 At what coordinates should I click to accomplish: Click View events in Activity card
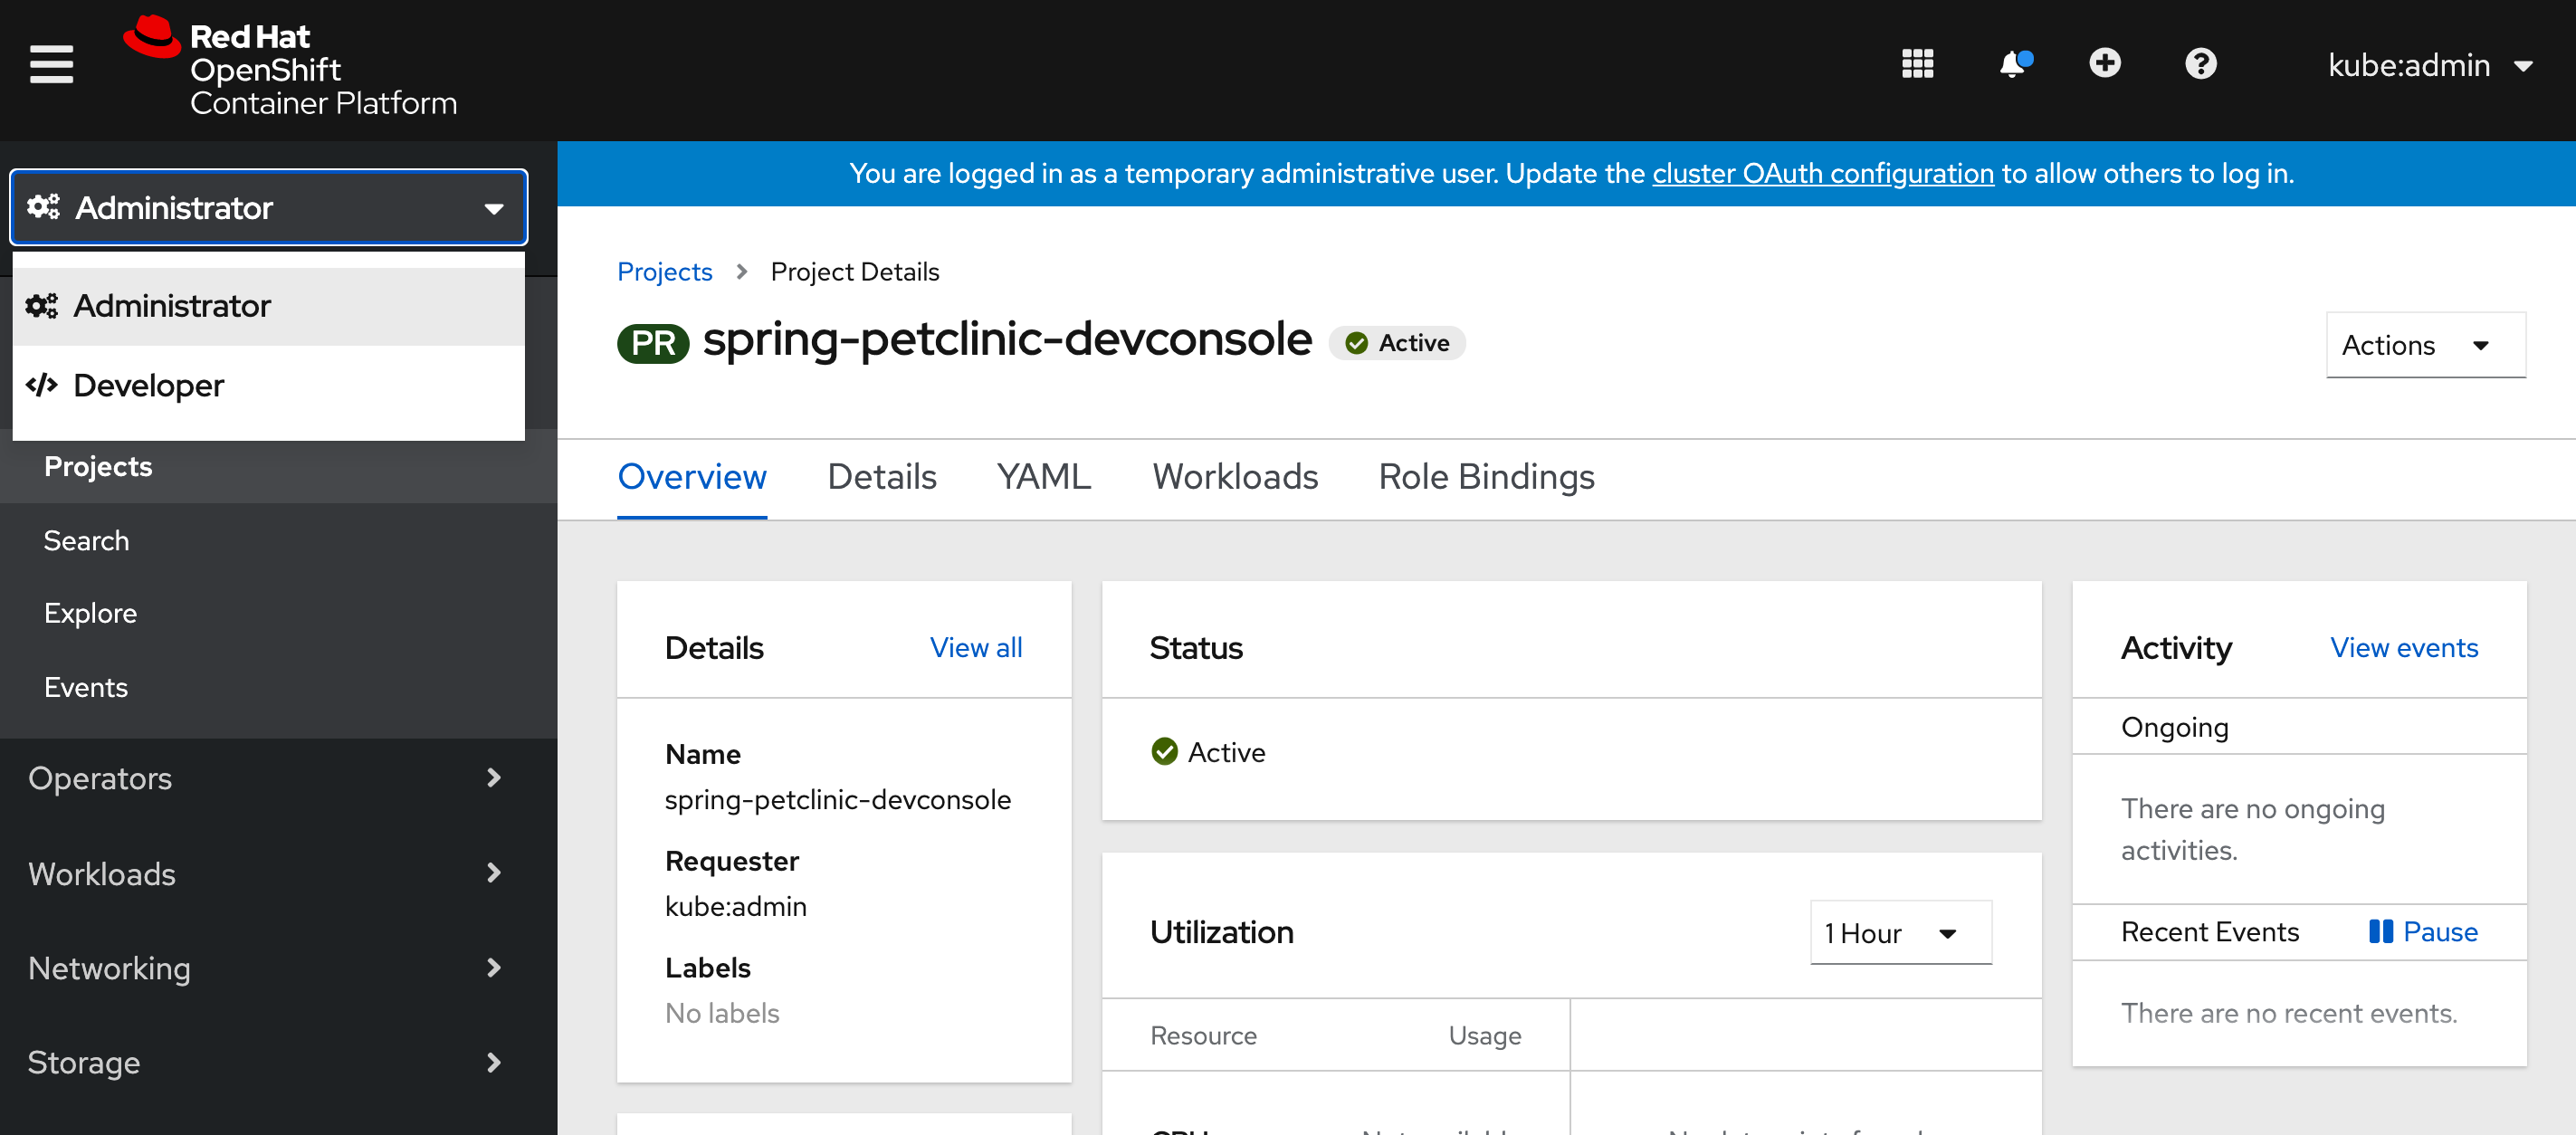(2403, 647)
